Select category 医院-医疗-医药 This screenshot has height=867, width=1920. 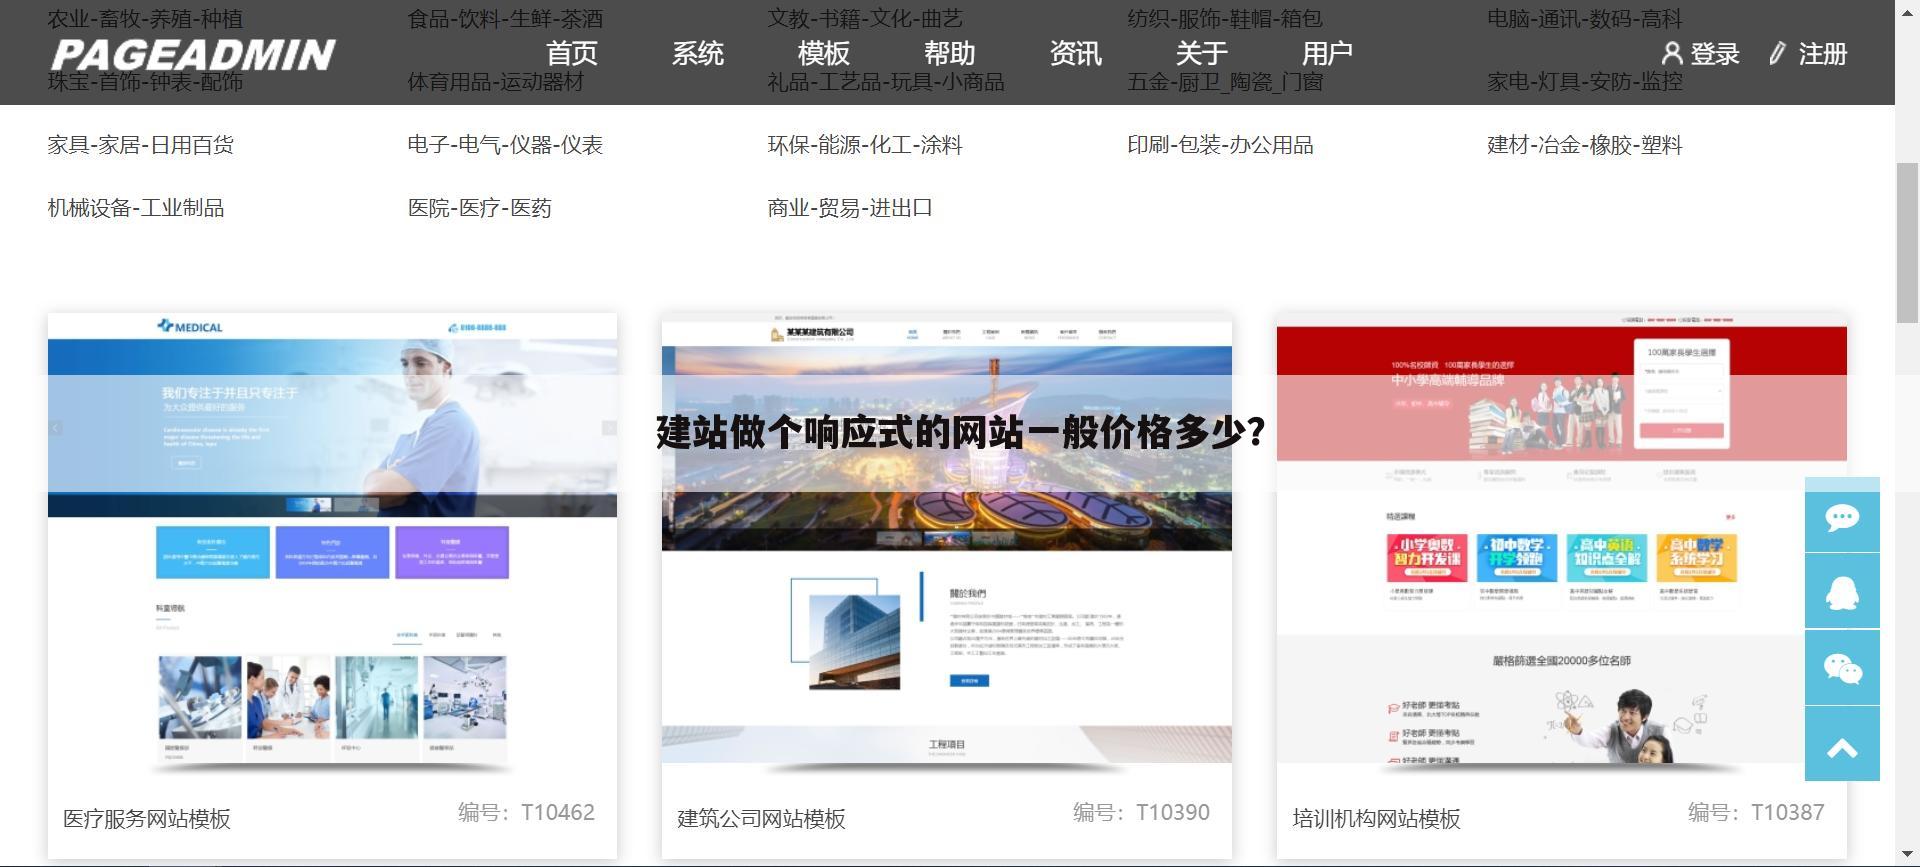480,208
